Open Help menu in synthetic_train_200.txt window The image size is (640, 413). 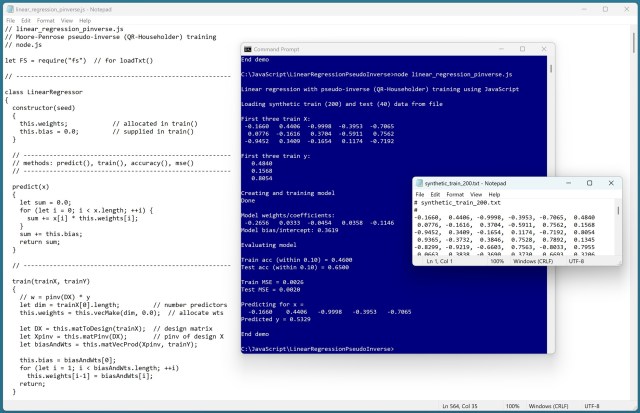click(496, 194)
